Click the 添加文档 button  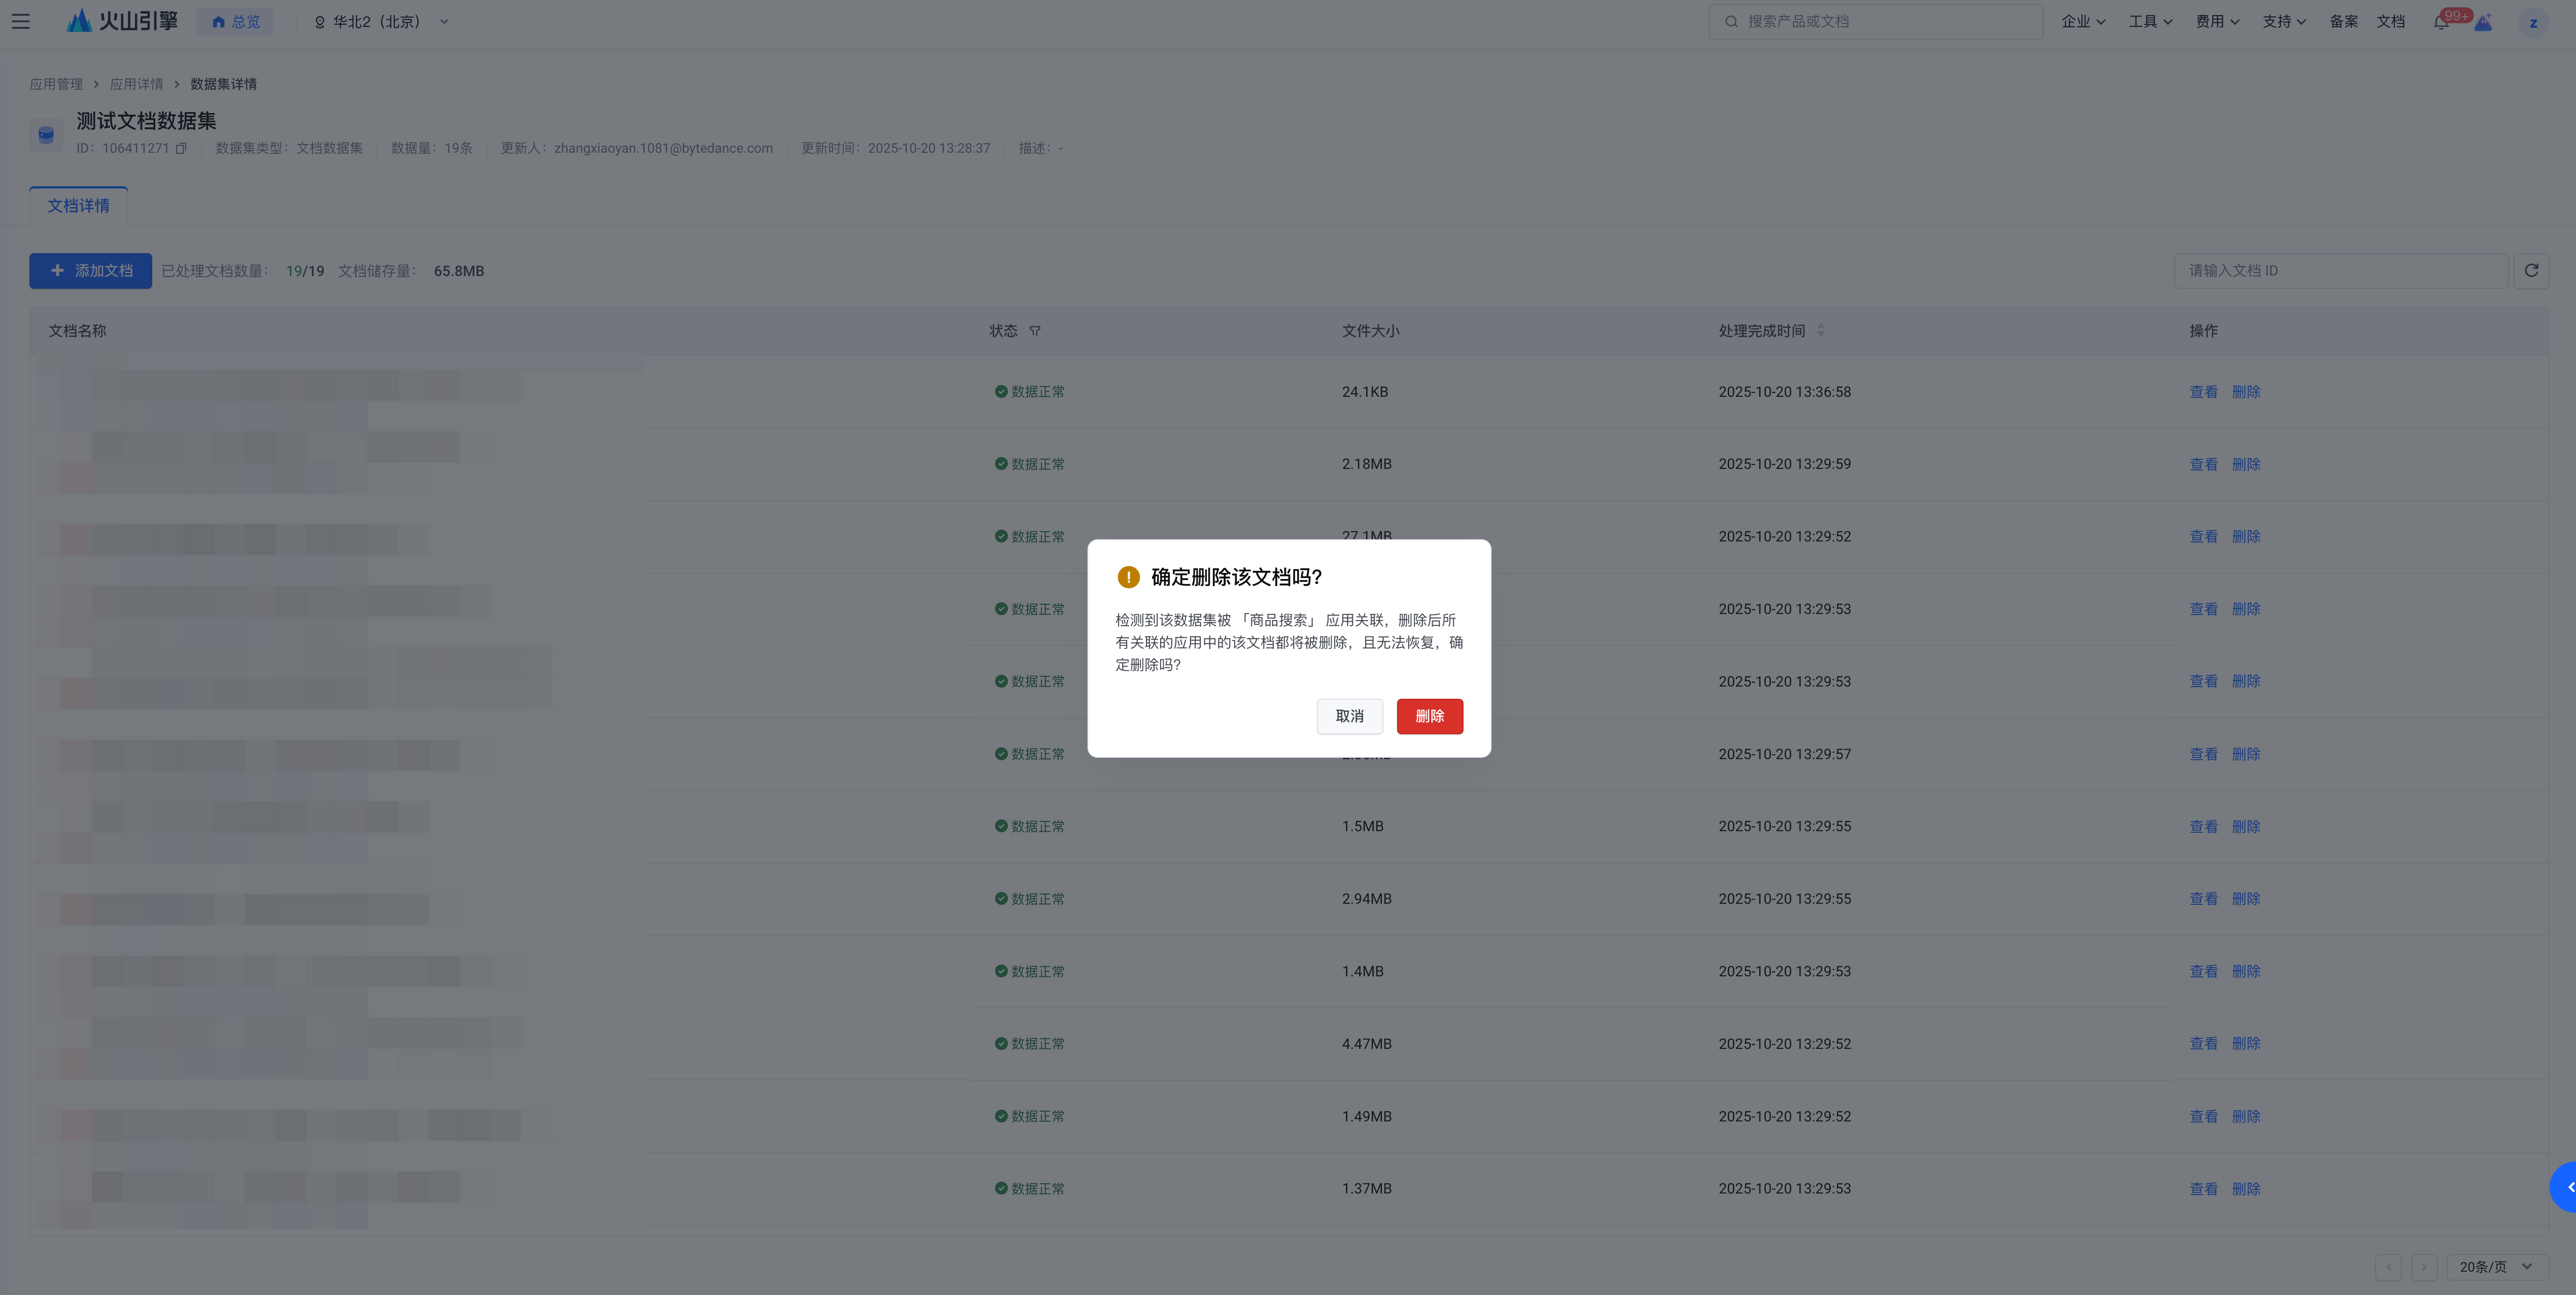pos(91,271)
